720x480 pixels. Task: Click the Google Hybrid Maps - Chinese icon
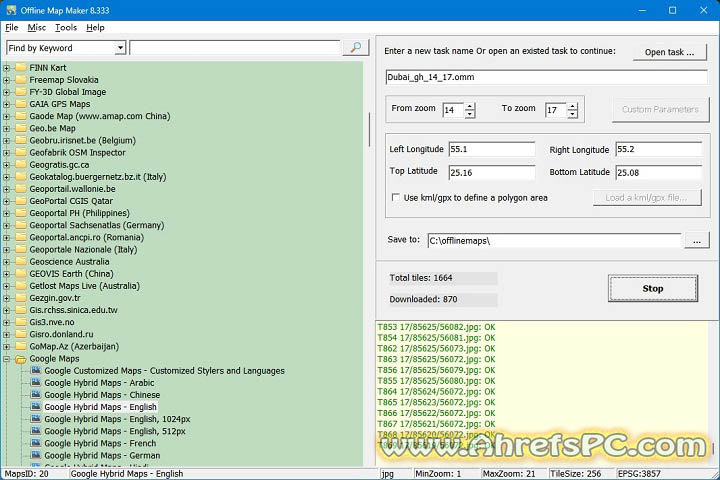[36, 395]
